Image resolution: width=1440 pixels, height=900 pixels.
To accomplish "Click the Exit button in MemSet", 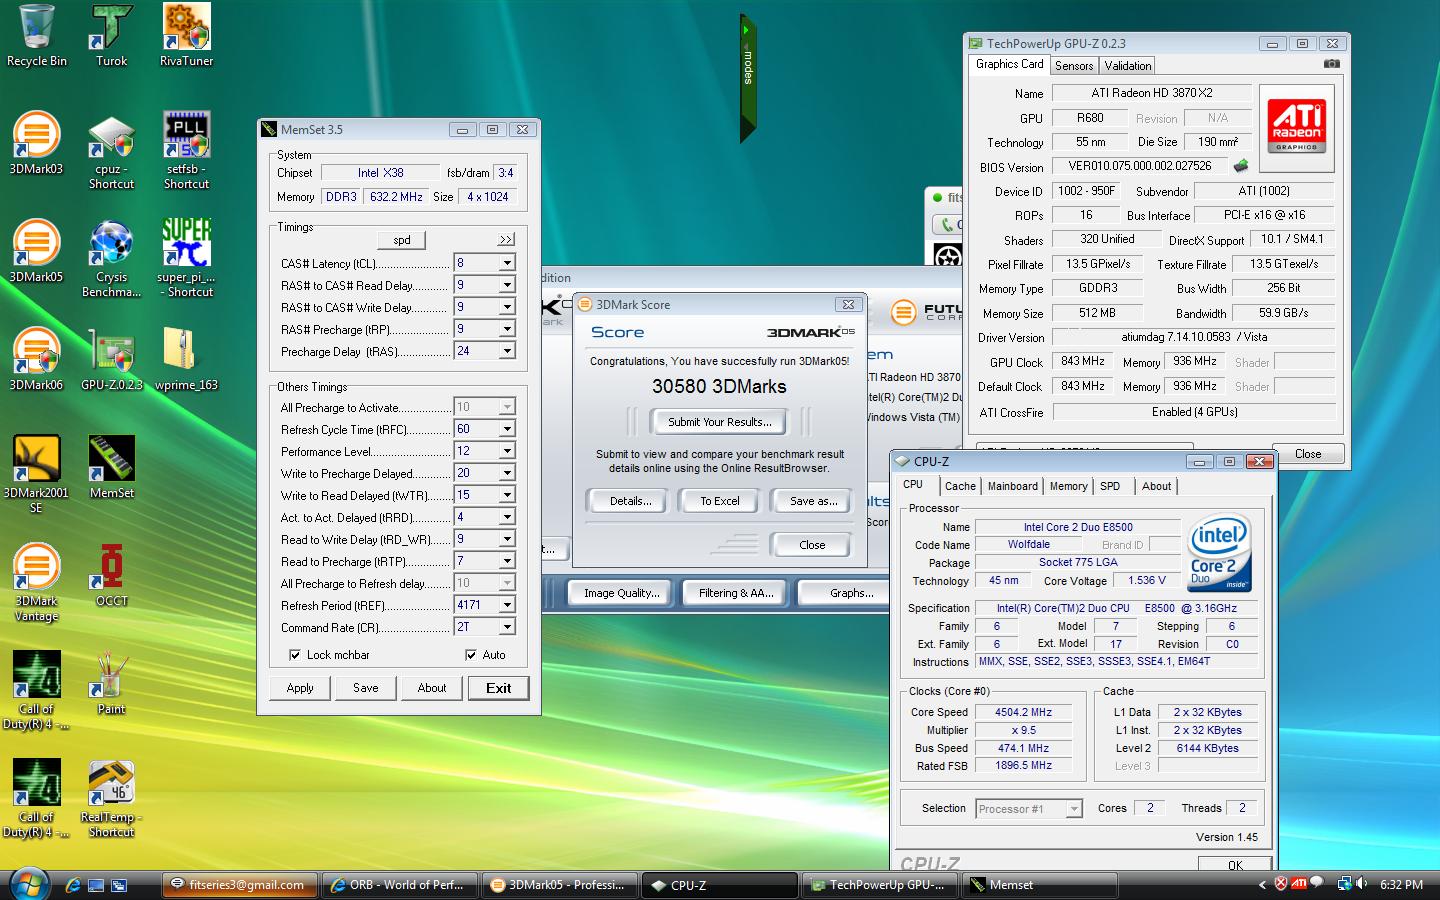I will (498, 688).
